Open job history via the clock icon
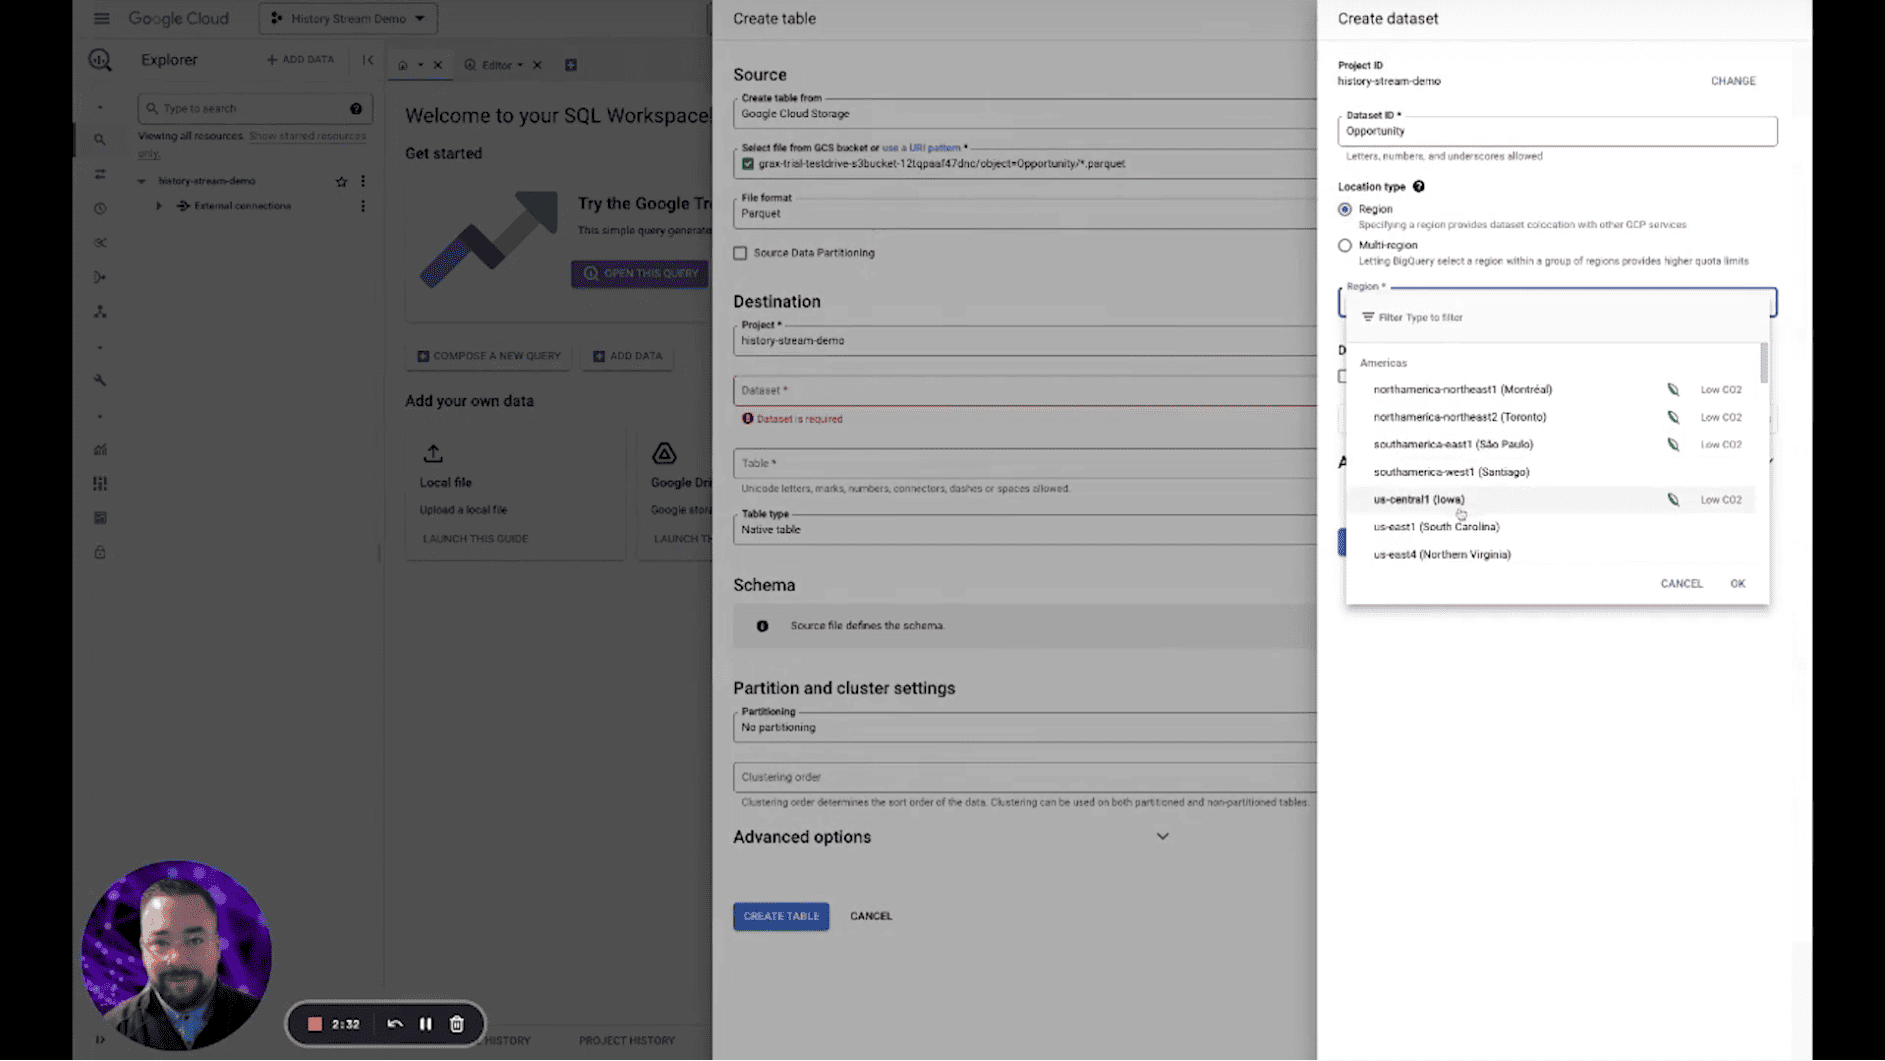The image size is (1885, 1061). point(99,208)
